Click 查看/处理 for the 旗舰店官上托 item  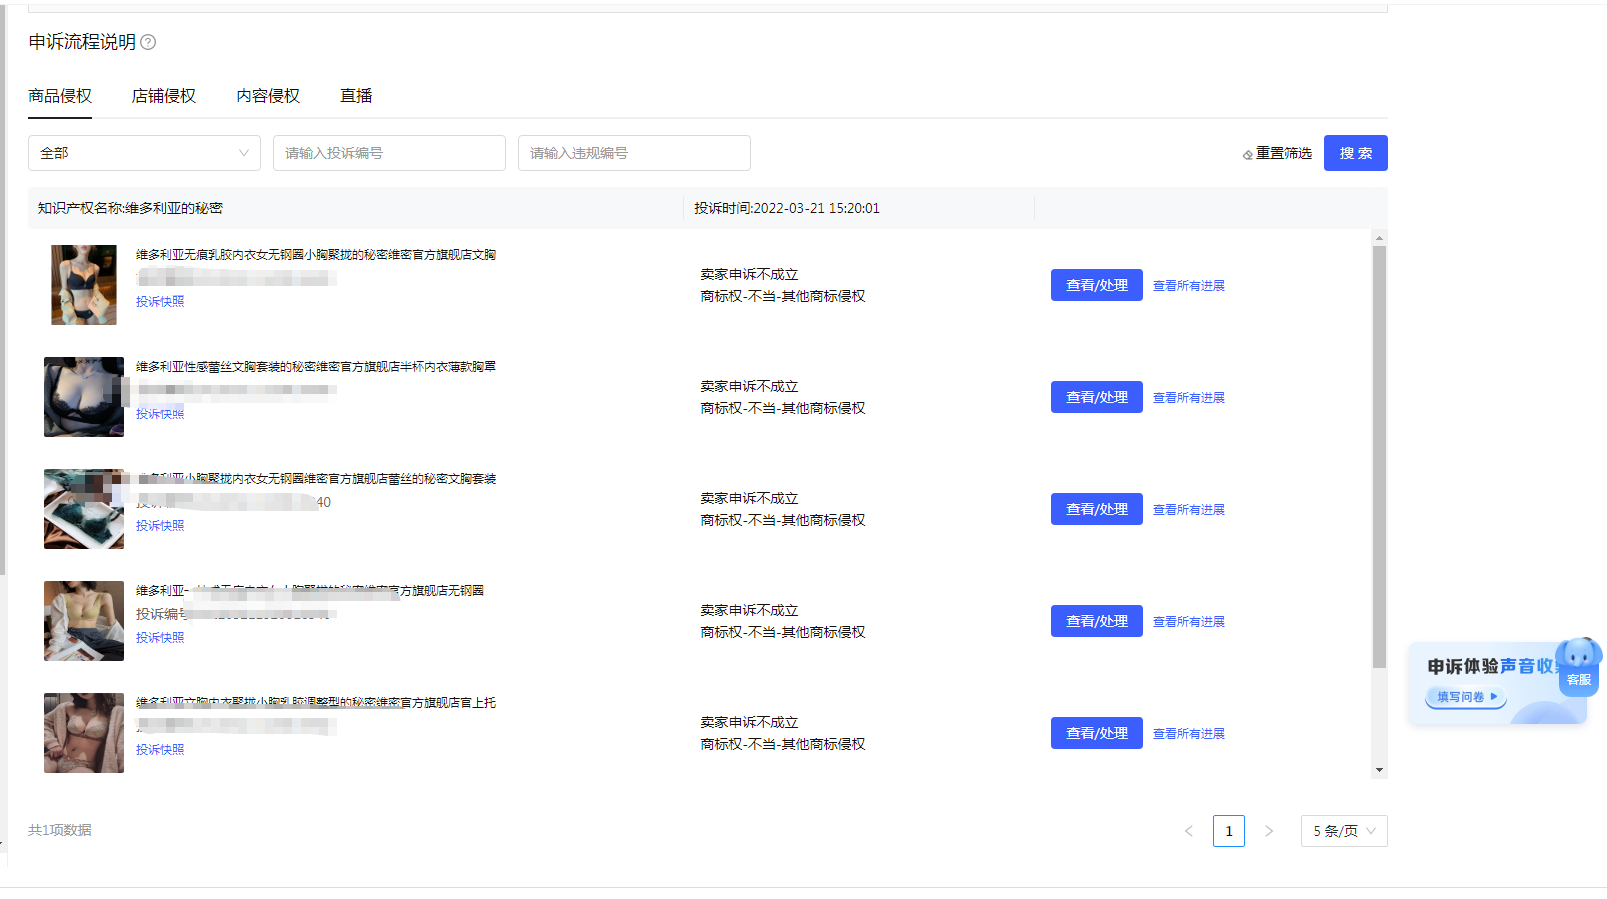pyautogui.click(x=1097, y=733)
